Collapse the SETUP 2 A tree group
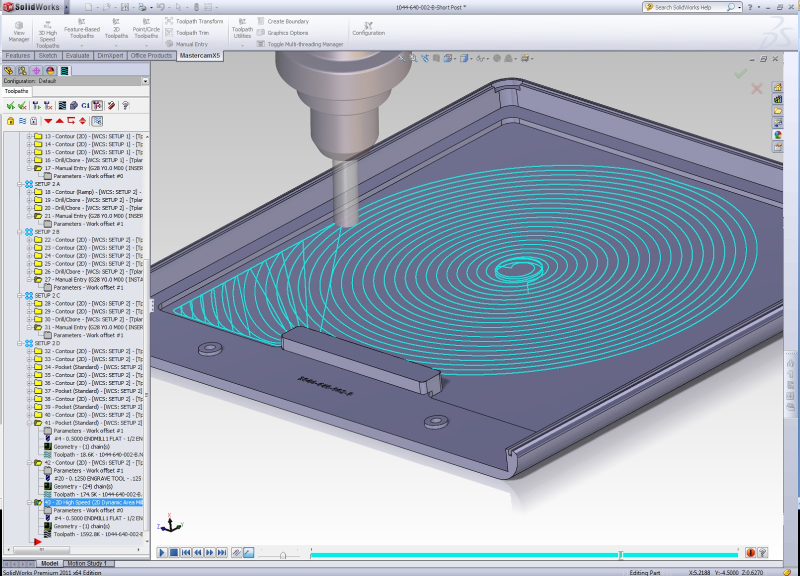Viewport: 800px width, 576px height. (x=19, y=184)
